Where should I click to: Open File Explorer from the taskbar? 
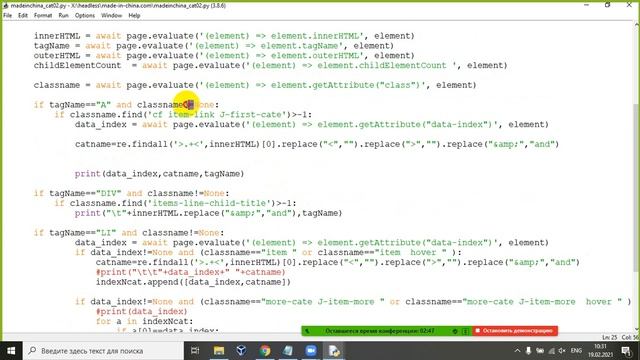(x=219, y=351)
